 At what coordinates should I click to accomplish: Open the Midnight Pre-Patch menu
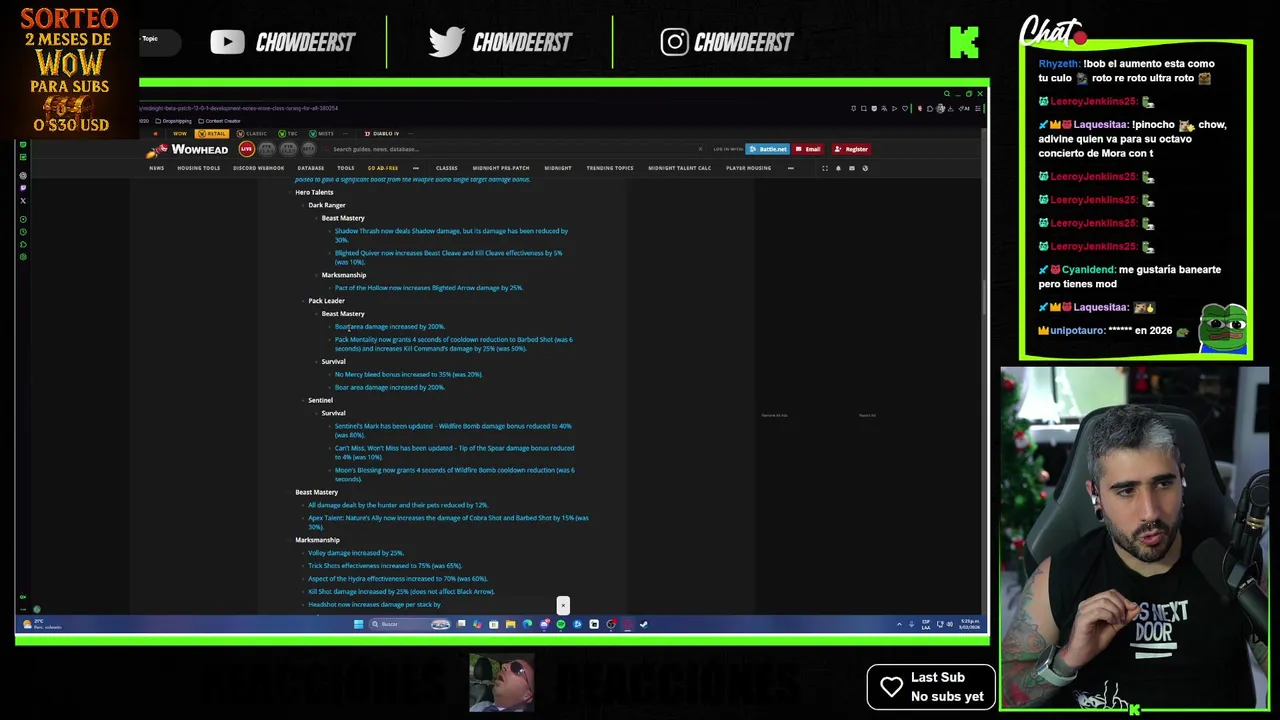[501, 168]
